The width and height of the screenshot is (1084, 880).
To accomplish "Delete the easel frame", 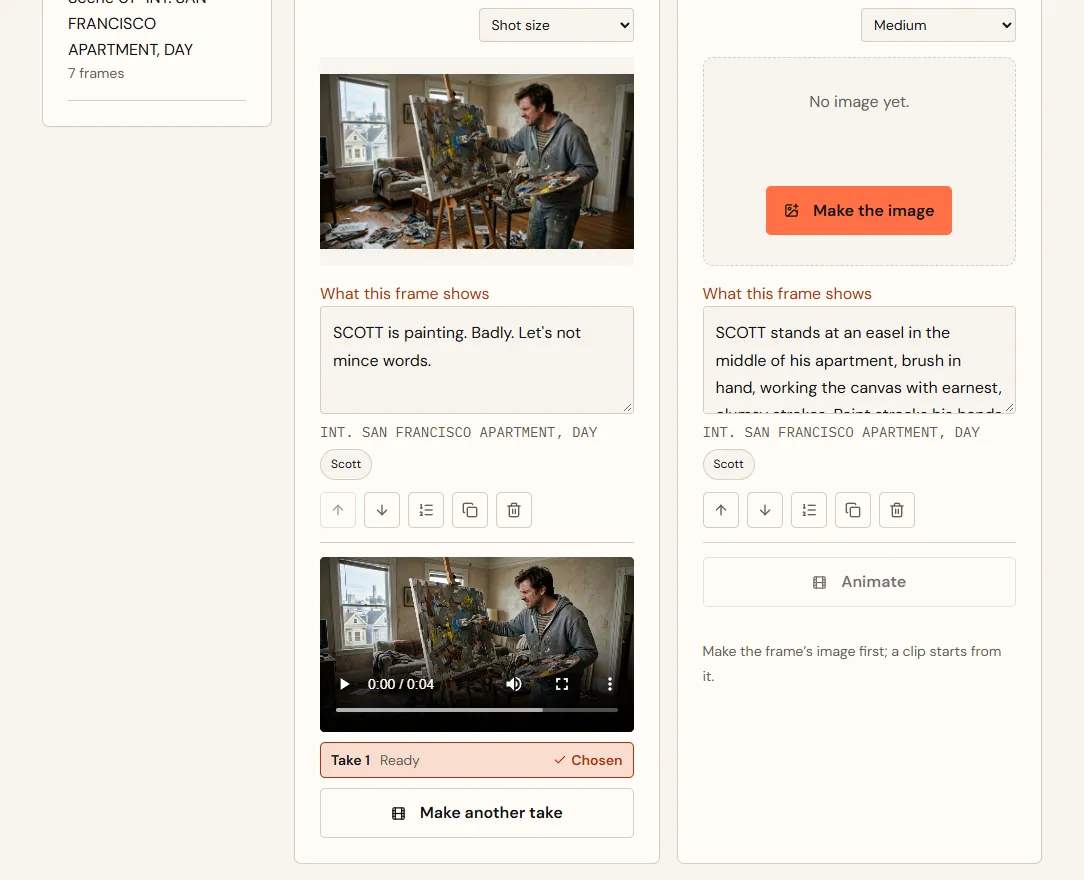I will [x=897, y=510].
